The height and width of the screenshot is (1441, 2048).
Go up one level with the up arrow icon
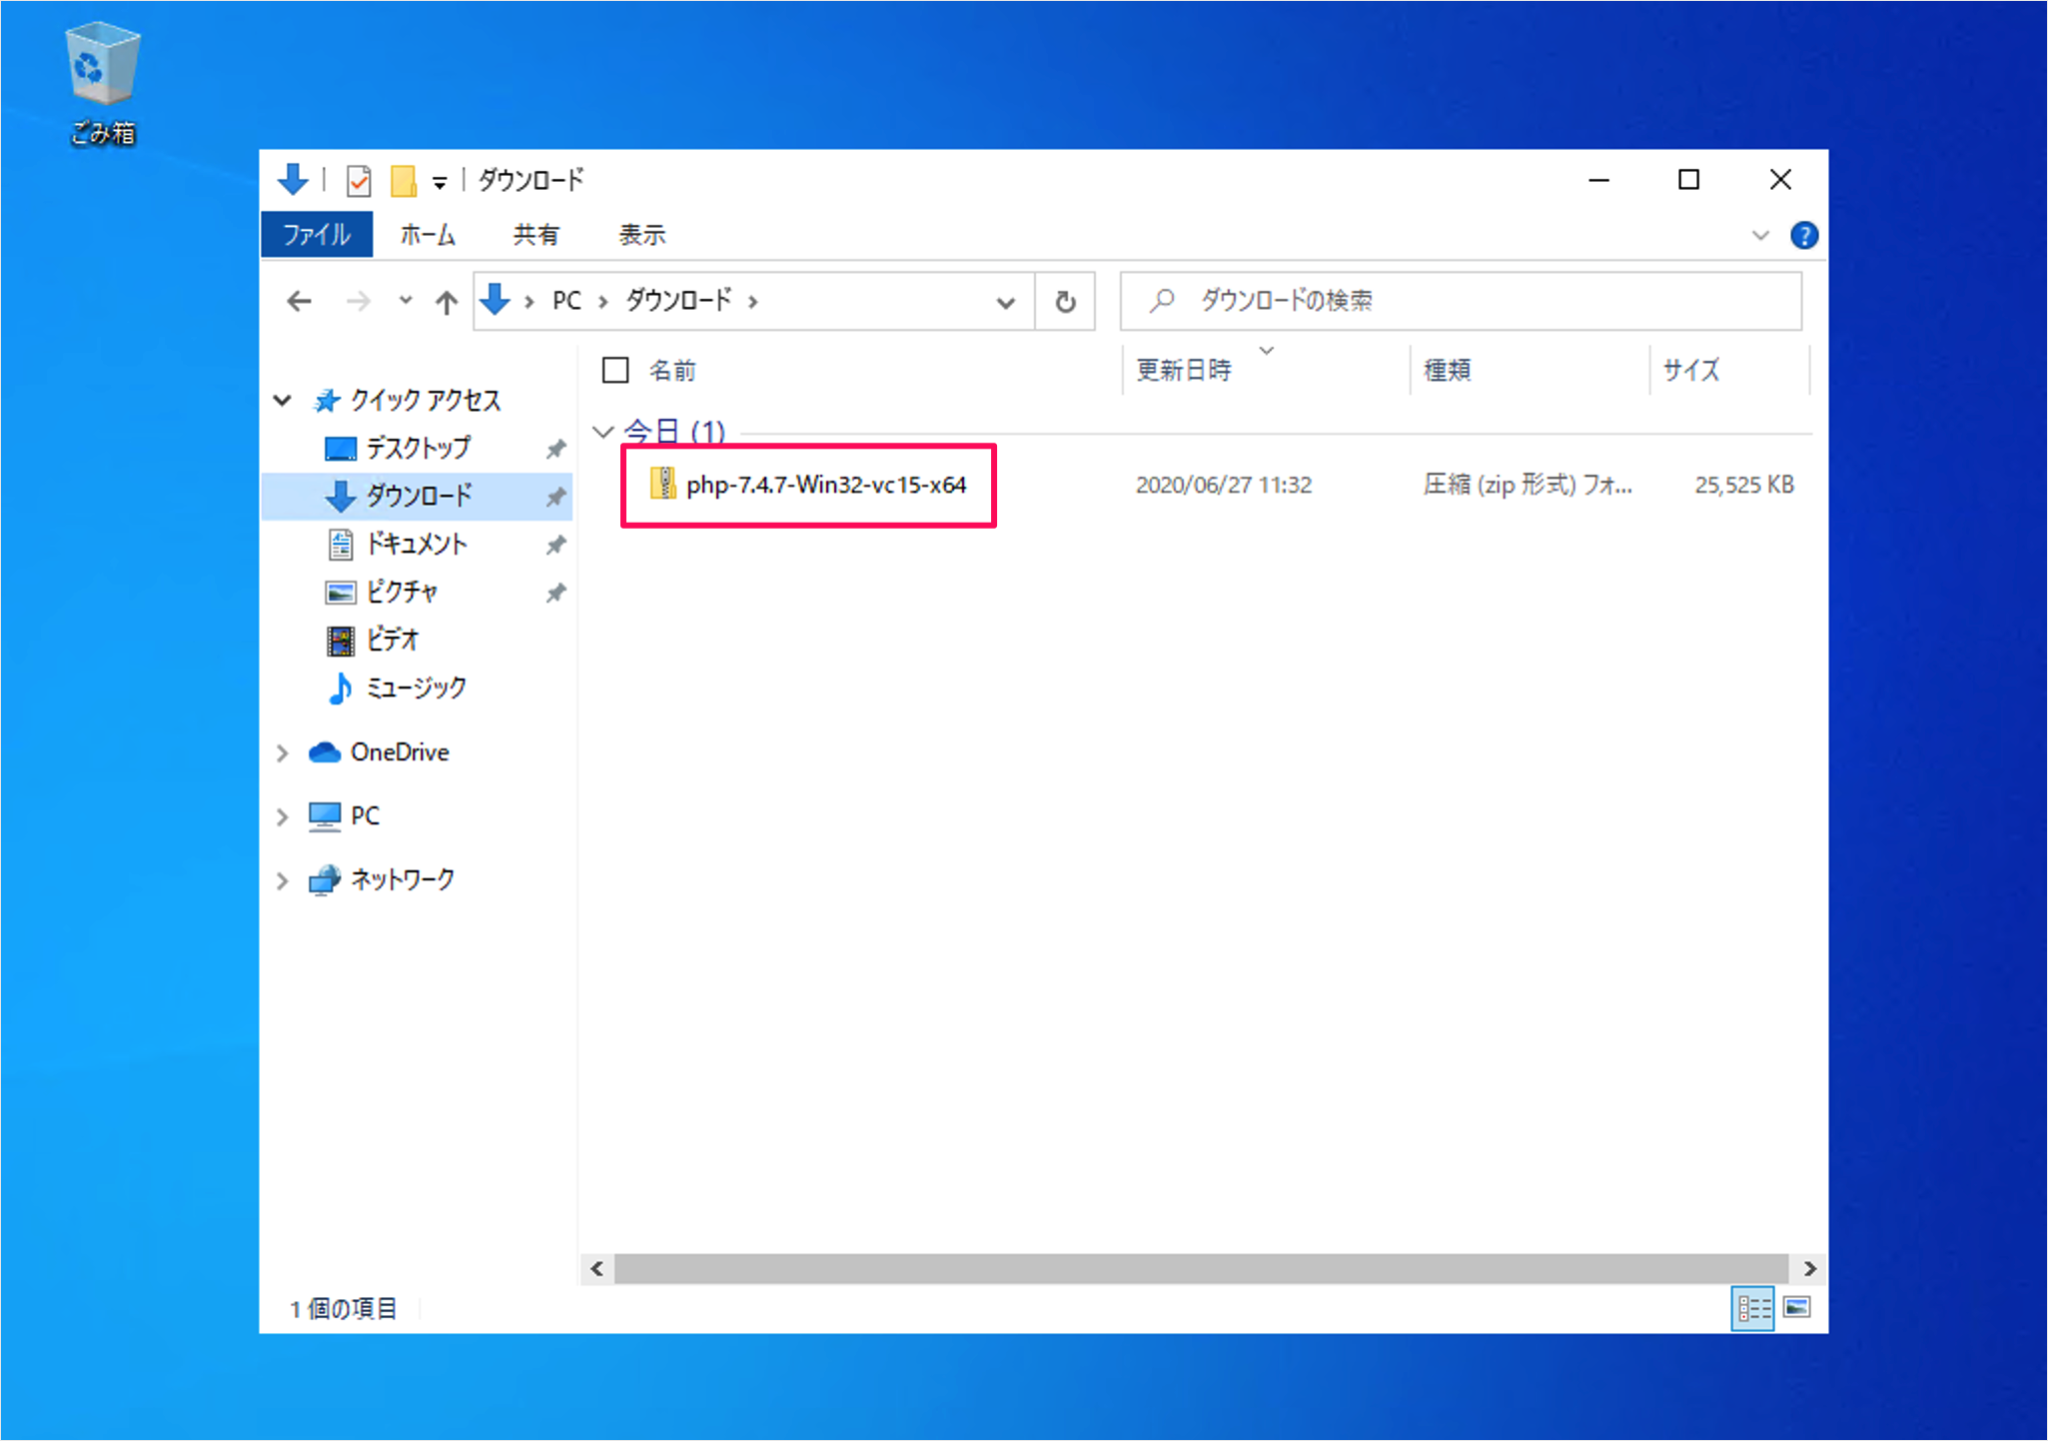point(445,301)
